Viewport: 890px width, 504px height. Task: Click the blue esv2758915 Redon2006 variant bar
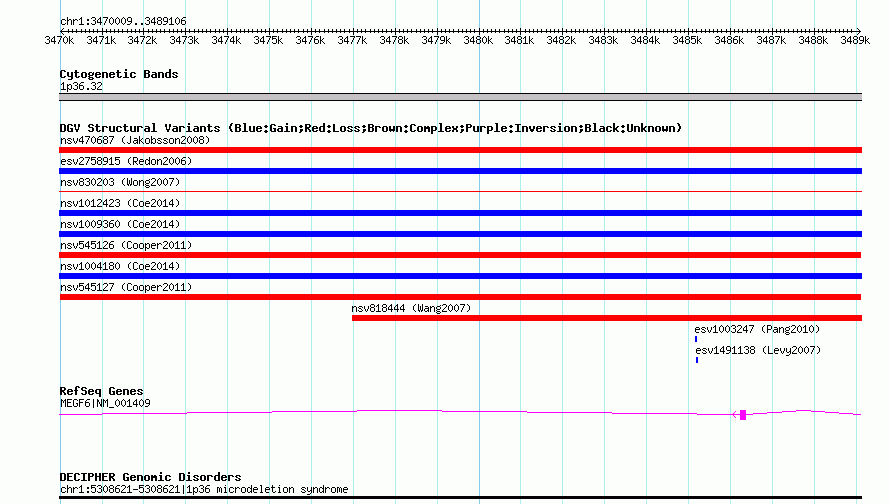click(x=460, y=171)
